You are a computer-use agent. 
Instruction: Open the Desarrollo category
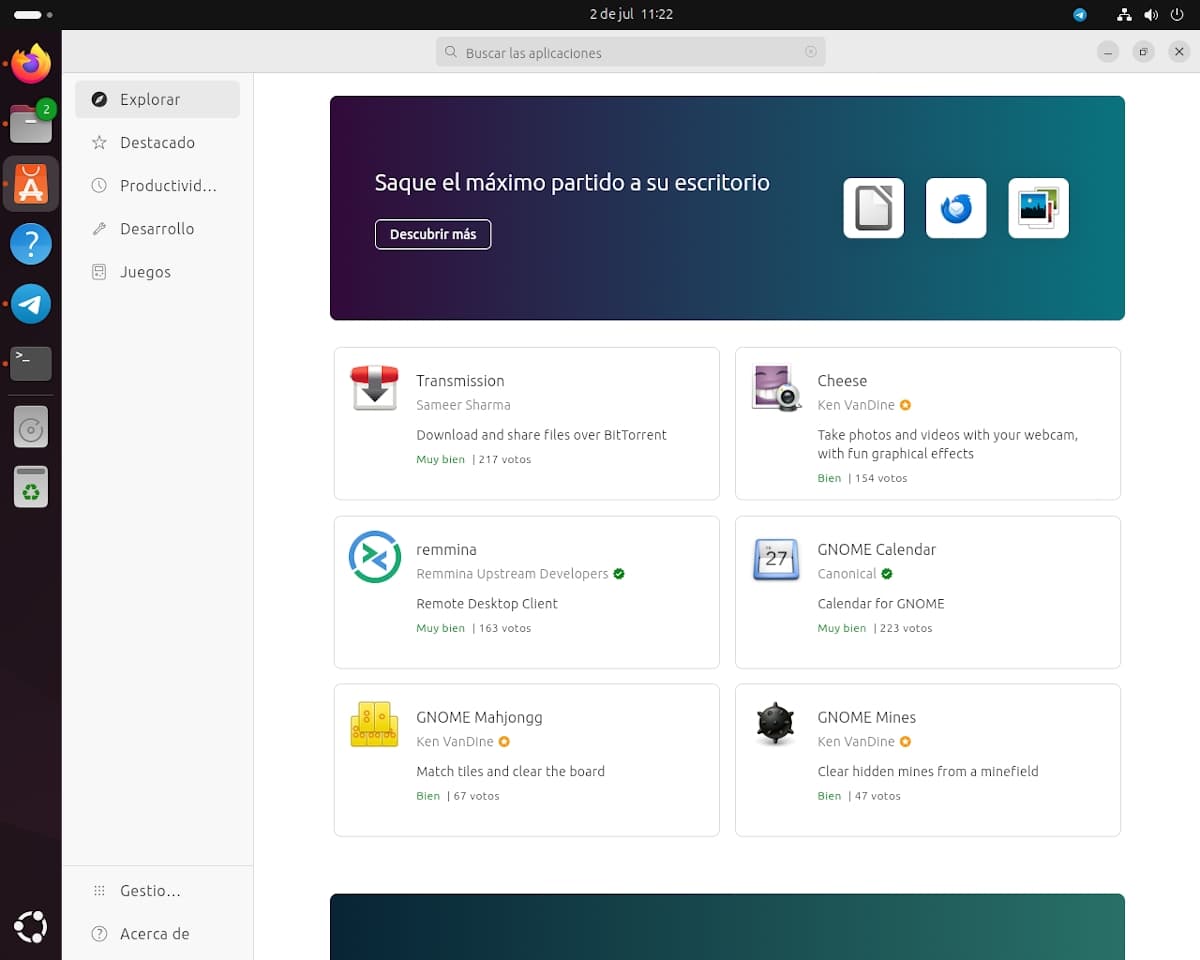[157, 228]
